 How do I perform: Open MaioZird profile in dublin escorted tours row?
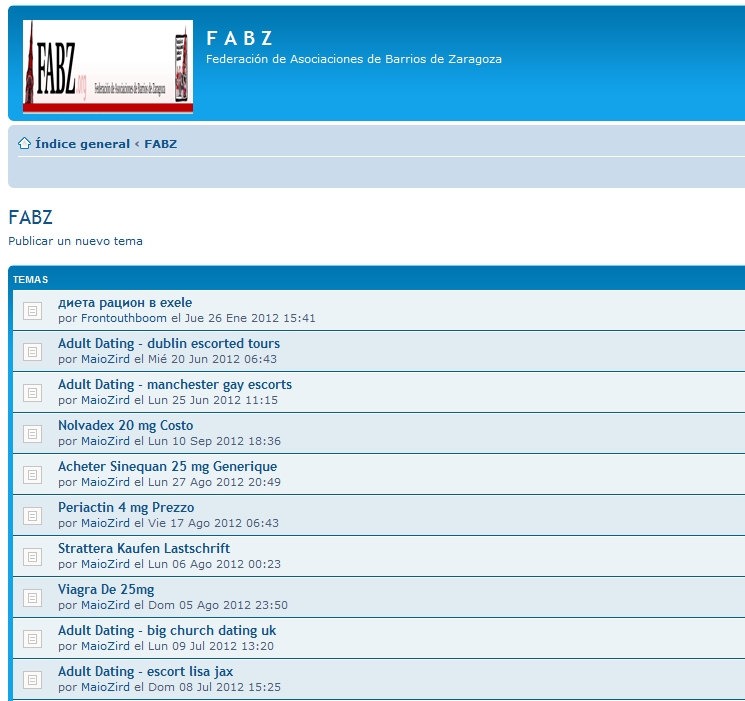[x=105, y=359]
